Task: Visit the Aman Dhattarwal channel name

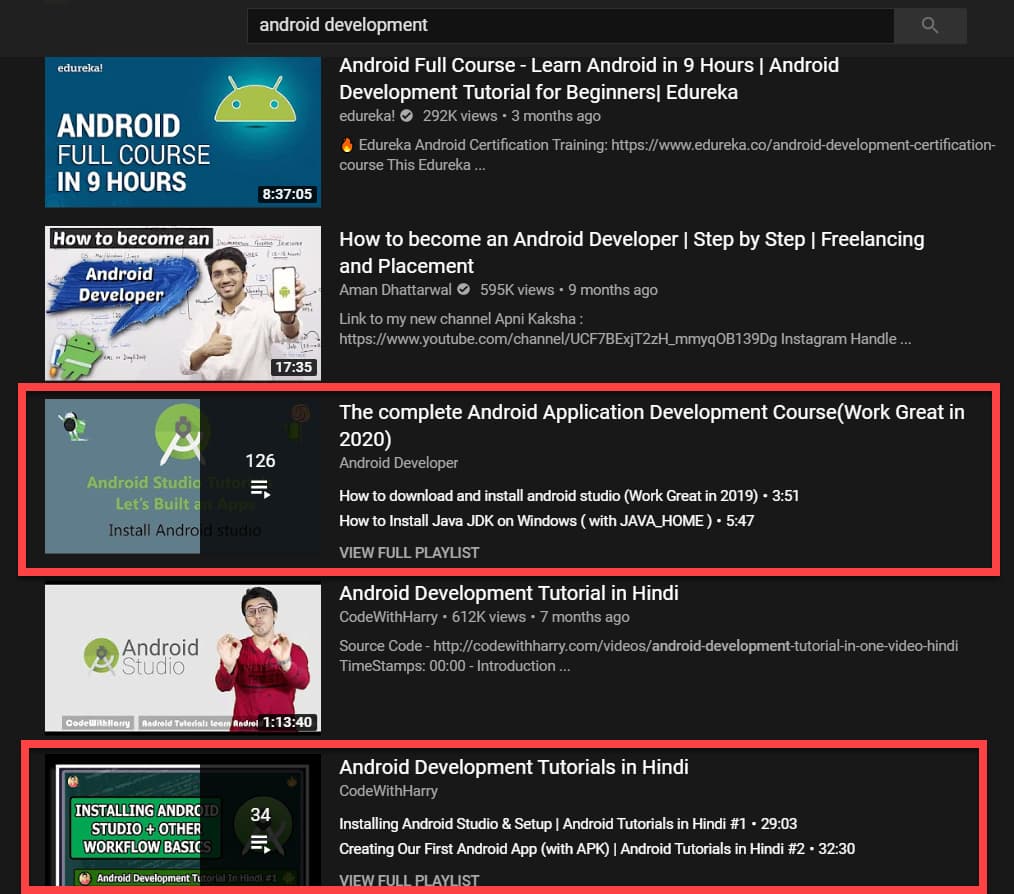Action: pyautogui.click(x=395, y=290)
